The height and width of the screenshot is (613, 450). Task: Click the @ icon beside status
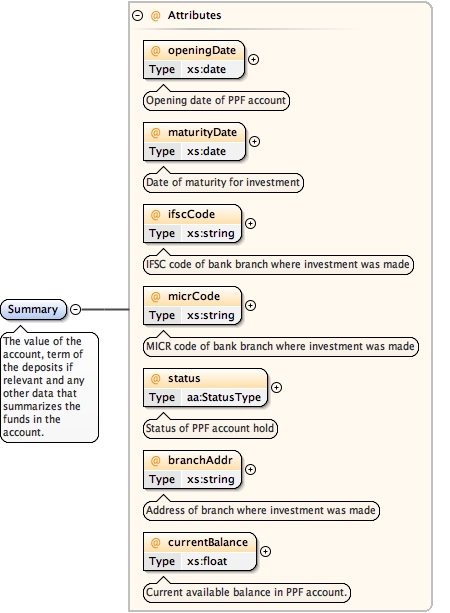tap(156, 379)
